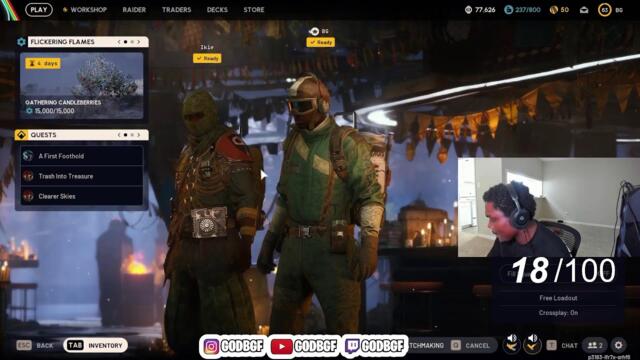Click the 77,626 coin balance
This screenshot has height=360, width=640.
click(x=485, y=9)
